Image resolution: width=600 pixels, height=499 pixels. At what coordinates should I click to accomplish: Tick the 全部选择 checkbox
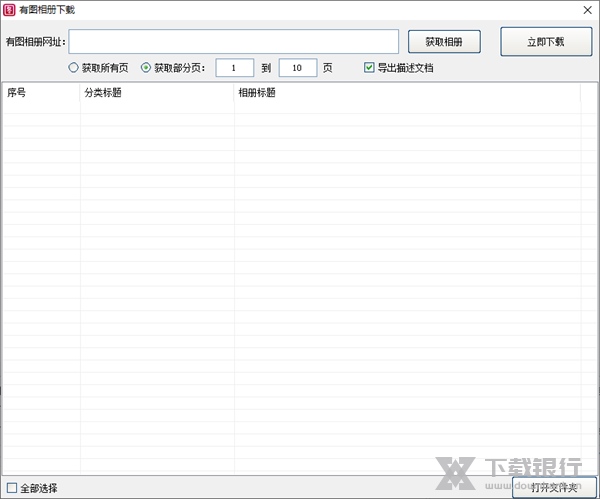coord(12,488)
